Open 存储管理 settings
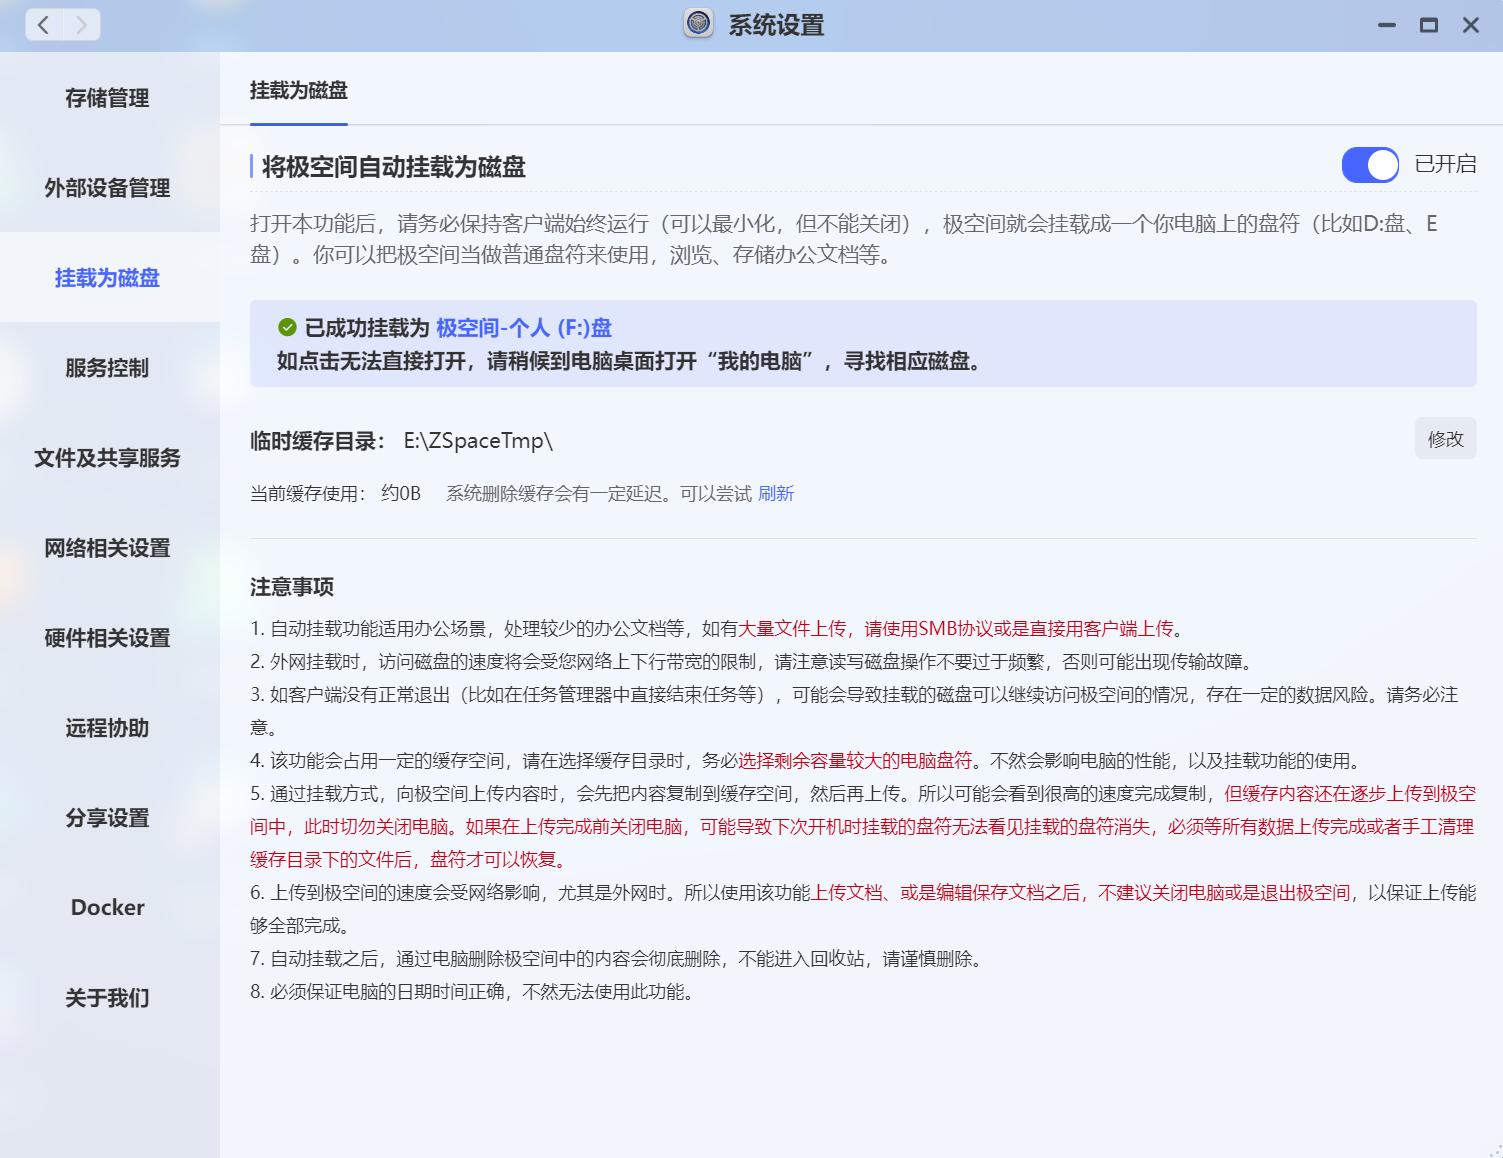Viewport: 1503px width, 1158px height. tap(108, 98)
